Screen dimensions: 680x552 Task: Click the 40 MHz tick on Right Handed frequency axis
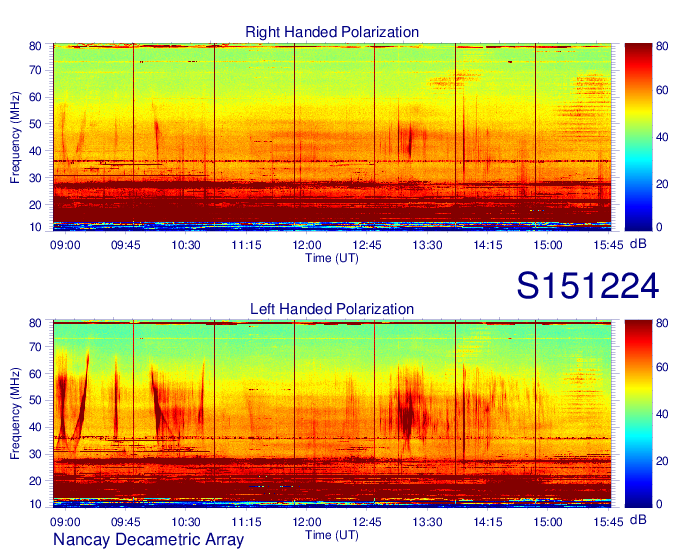click(35, 151)
